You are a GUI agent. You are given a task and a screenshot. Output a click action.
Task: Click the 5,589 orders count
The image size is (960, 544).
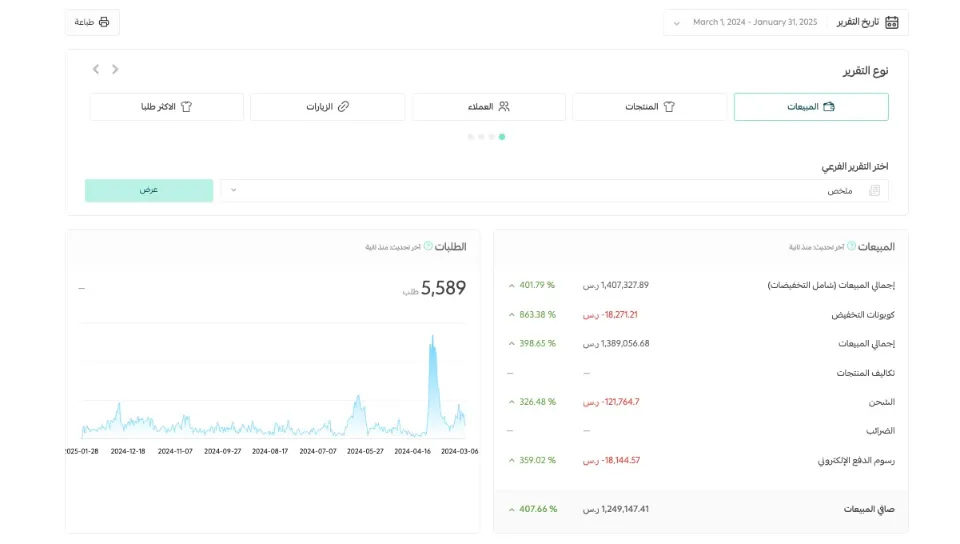[443, 288]
